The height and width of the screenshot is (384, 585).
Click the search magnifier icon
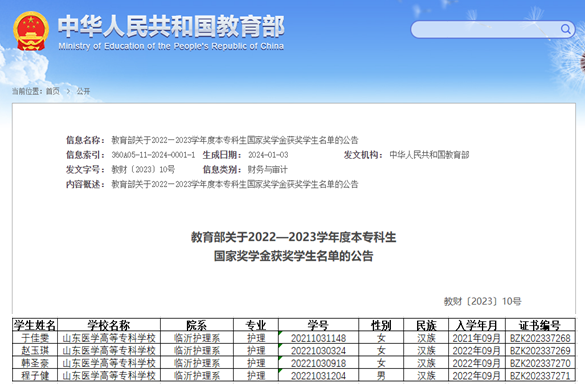tap(566, 29)
